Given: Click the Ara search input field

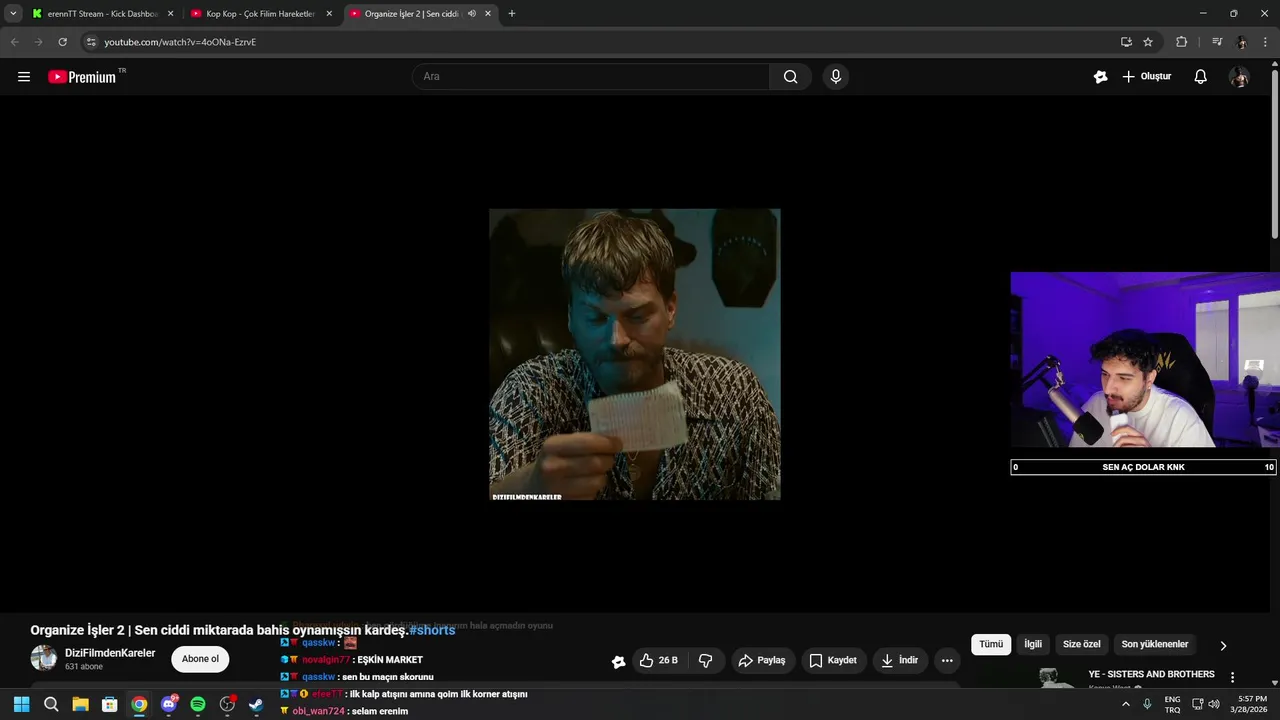Looking at the screenshot, I should coord(591,77).
